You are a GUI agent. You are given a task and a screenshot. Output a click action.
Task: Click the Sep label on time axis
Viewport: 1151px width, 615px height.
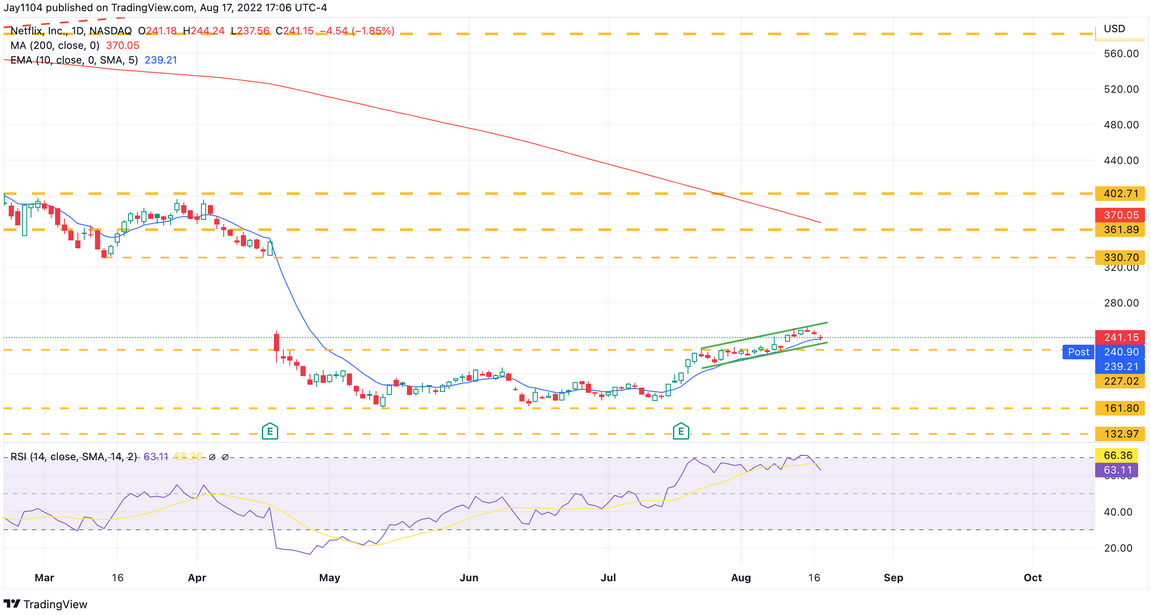click(x=893, y=578)
